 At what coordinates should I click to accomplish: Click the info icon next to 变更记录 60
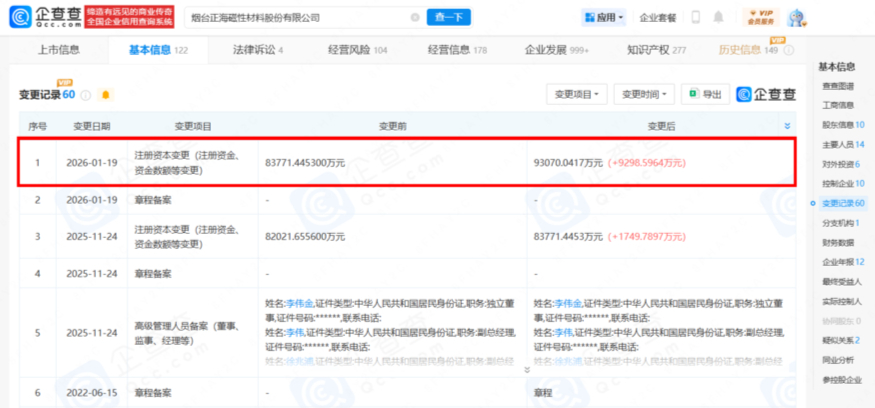[x=86, y=95]
